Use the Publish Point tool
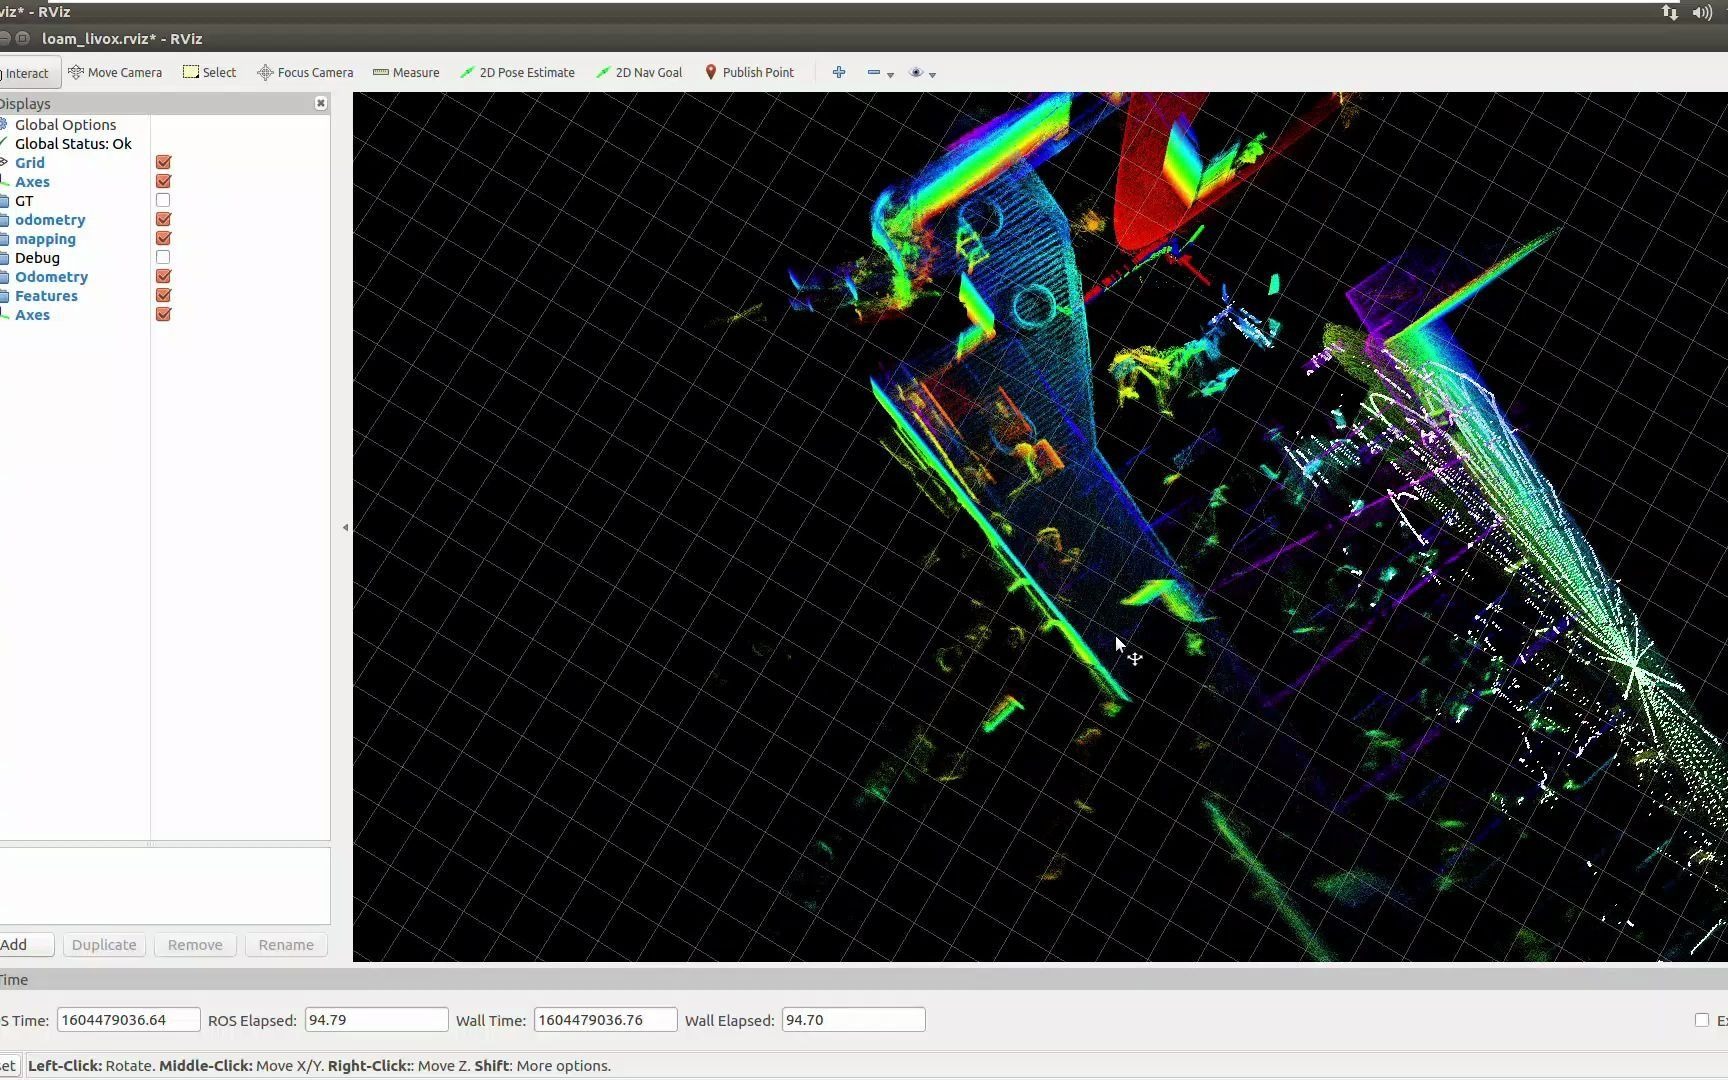1728x1080 pixels. pos(749,72)
